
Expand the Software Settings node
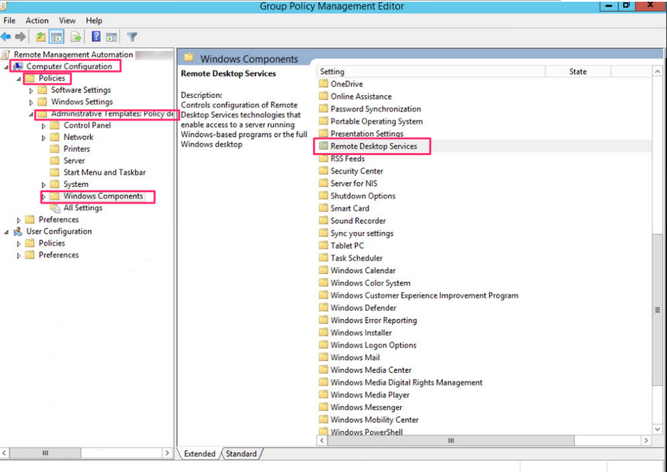[x=31, y=91]
